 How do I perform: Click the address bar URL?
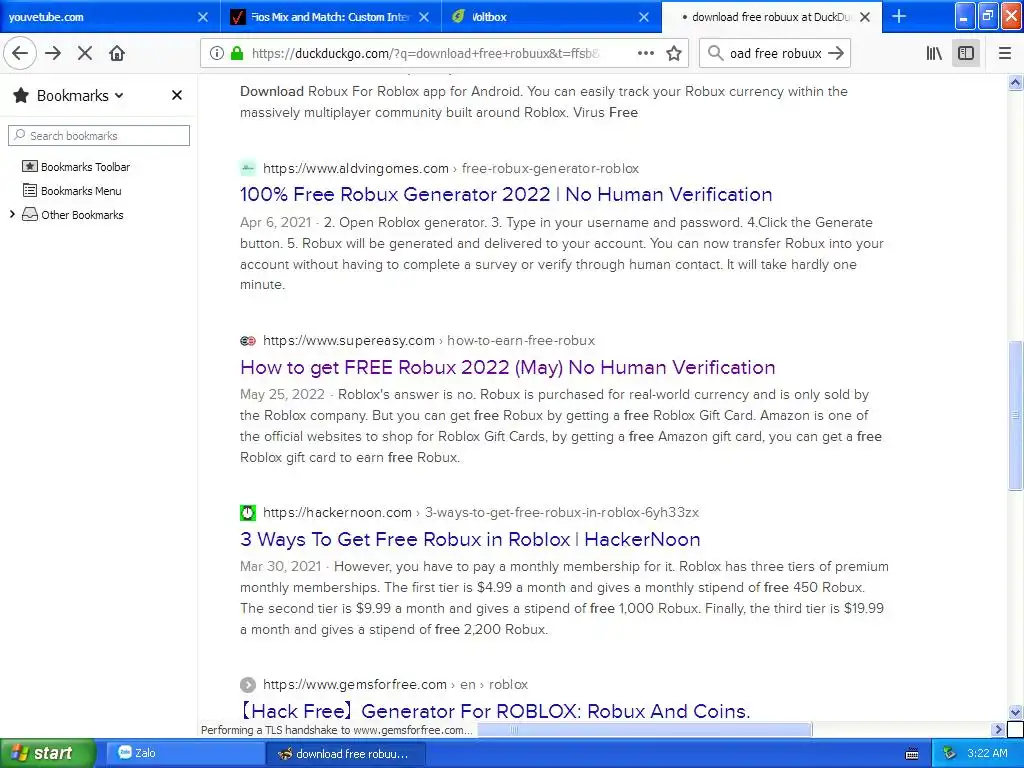click(x=424, y=54)
